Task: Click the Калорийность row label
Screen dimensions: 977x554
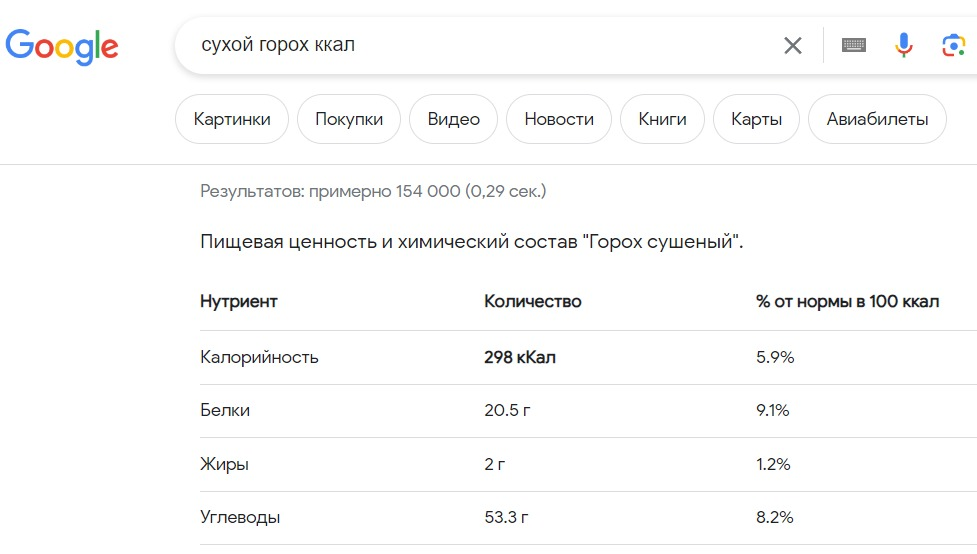Action: click(259, 357)
